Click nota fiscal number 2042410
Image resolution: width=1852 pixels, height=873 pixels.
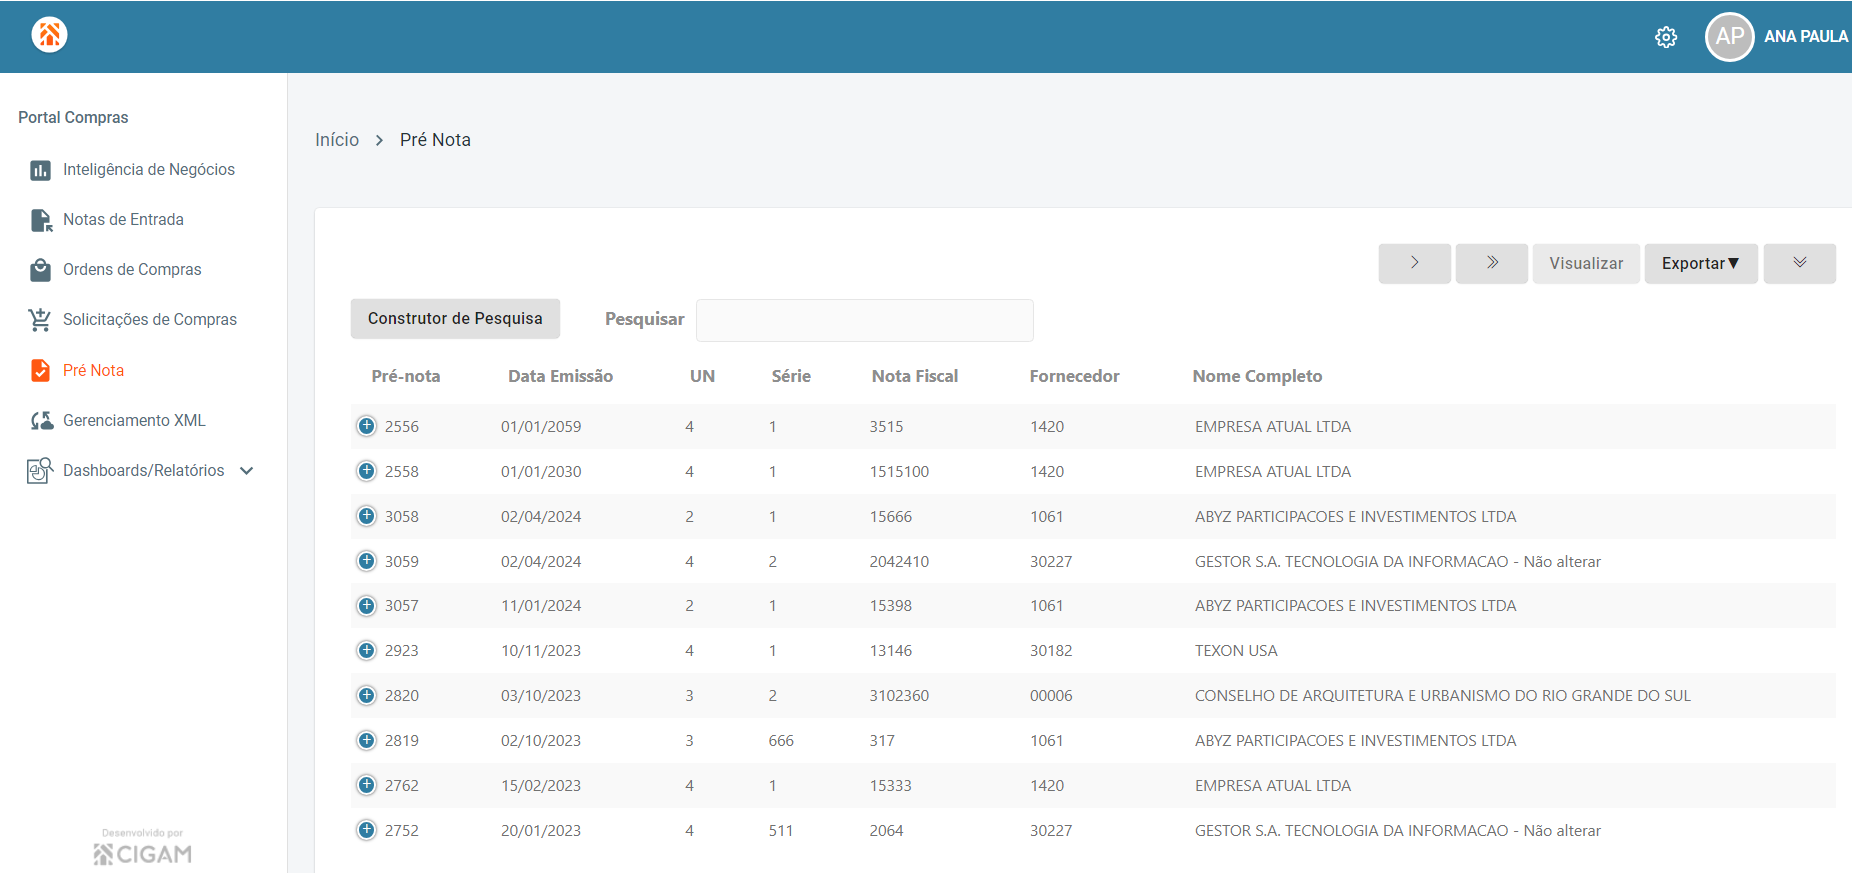click(899, 562)
